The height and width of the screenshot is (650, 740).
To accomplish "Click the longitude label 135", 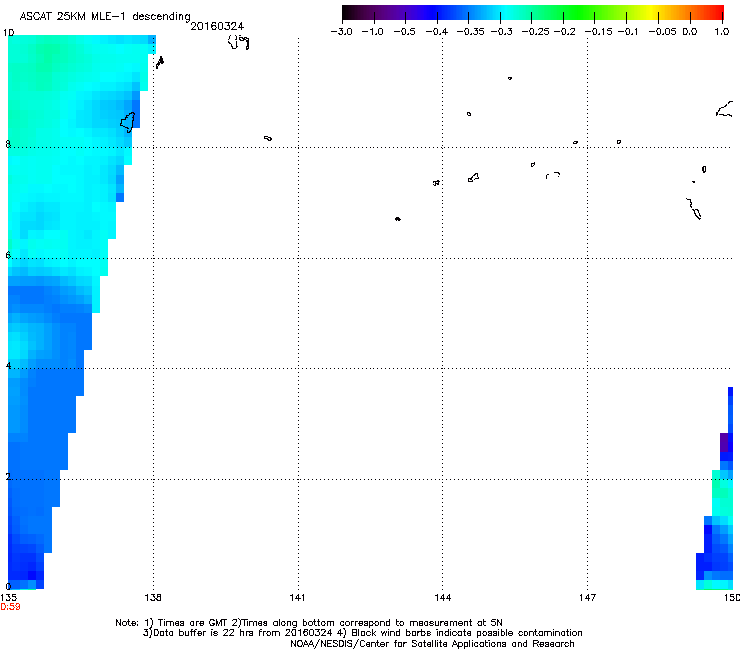I will 8,598.
